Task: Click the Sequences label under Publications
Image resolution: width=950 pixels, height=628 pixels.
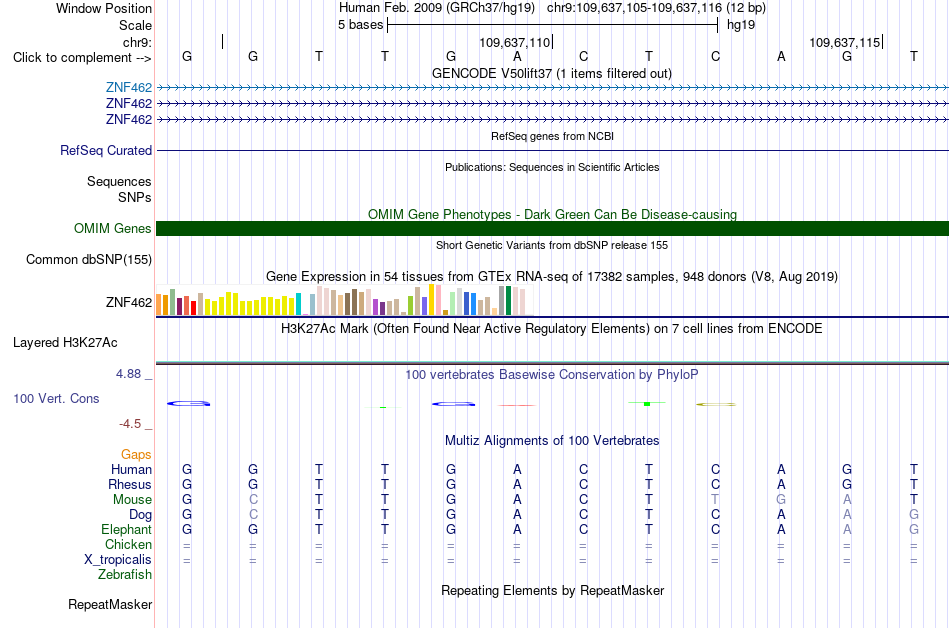Action: (x=119, y=182)
